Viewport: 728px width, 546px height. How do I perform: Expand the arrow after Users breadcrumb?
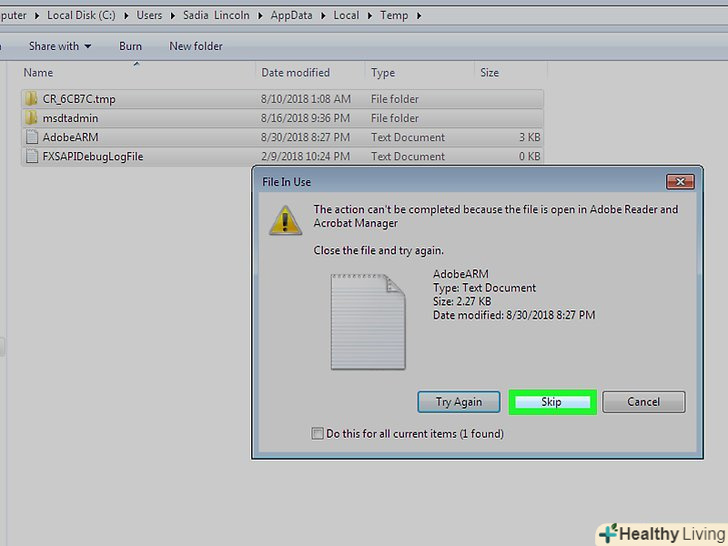pyautogui.click(x=173, y=16)
